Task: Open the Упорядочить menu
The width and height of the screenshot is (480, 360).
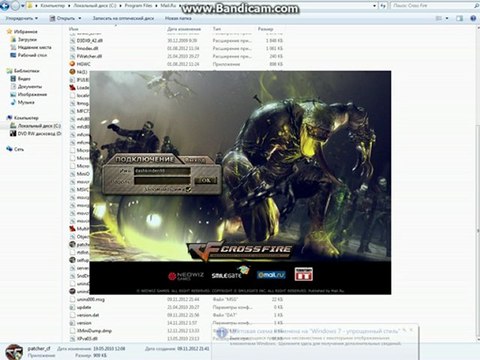Action: [22, 18]
